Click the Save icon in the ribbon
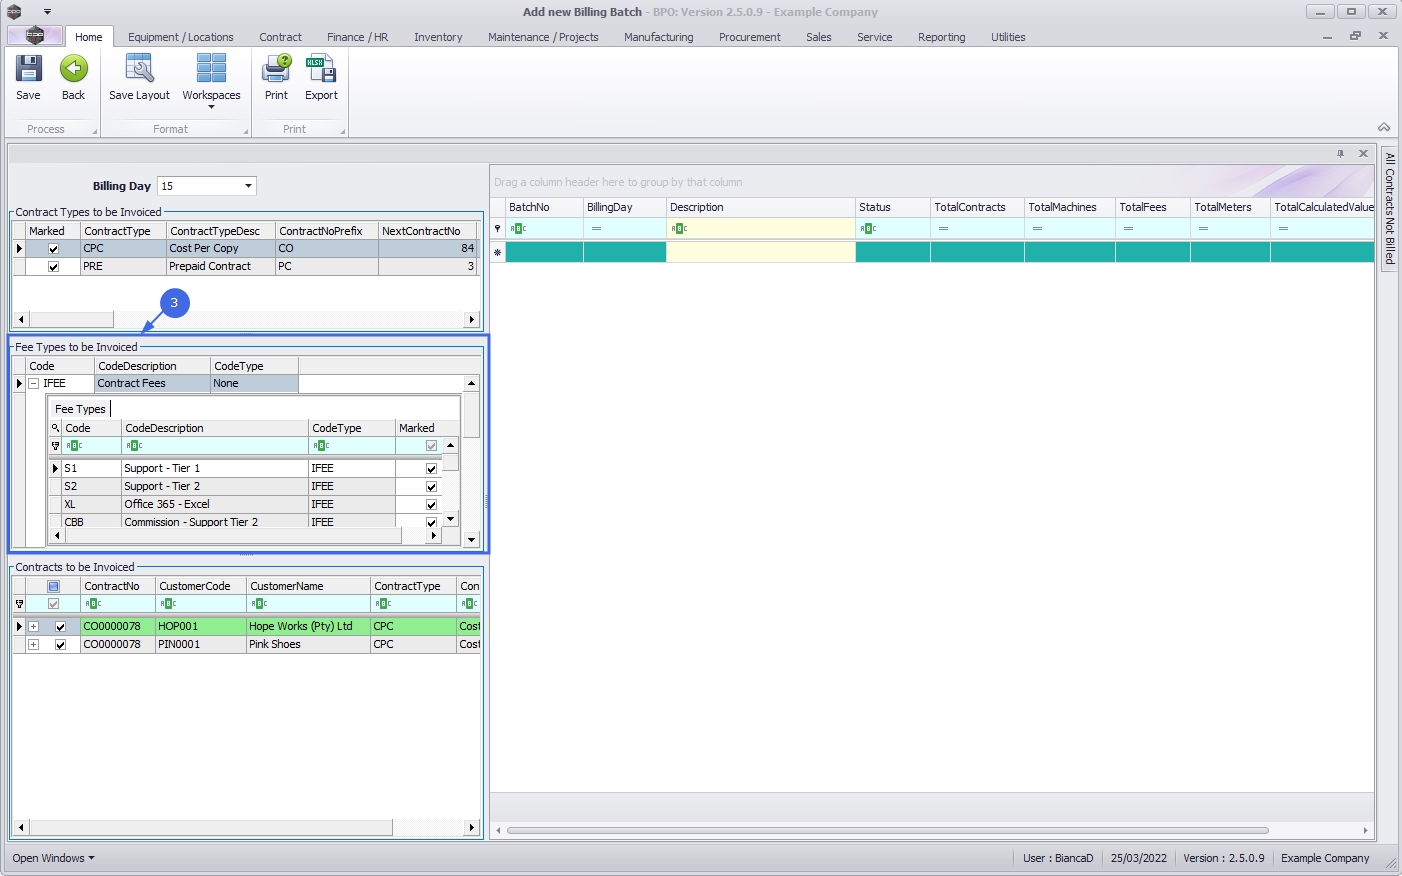The image size is (1402, 876). 28,70
